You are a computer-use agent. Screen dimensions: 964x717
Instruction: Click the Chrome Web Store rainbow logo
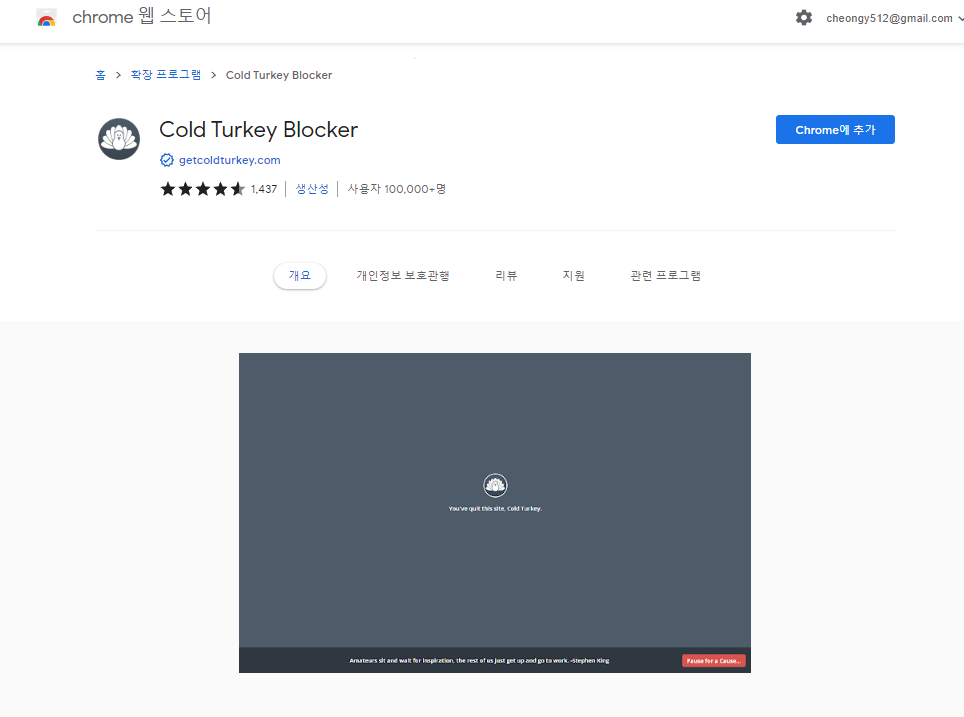click(x=47, y=17)
